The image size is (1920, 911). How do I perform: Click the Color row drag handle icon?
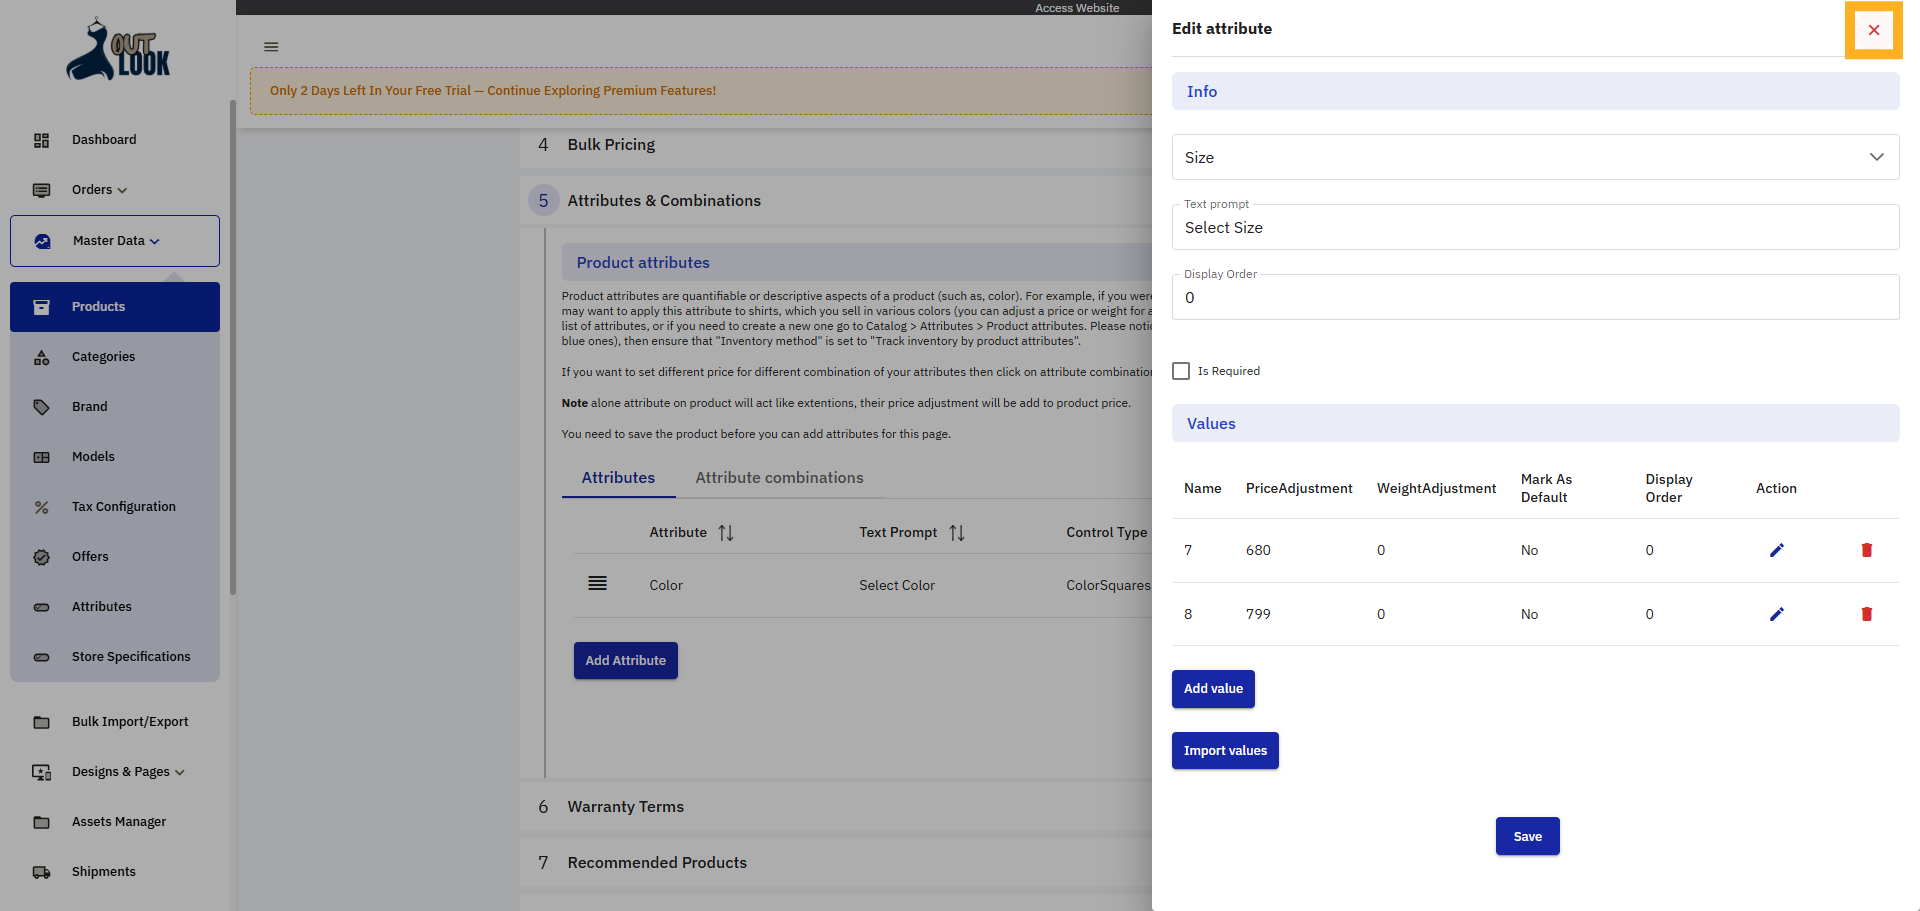point(597,584)
